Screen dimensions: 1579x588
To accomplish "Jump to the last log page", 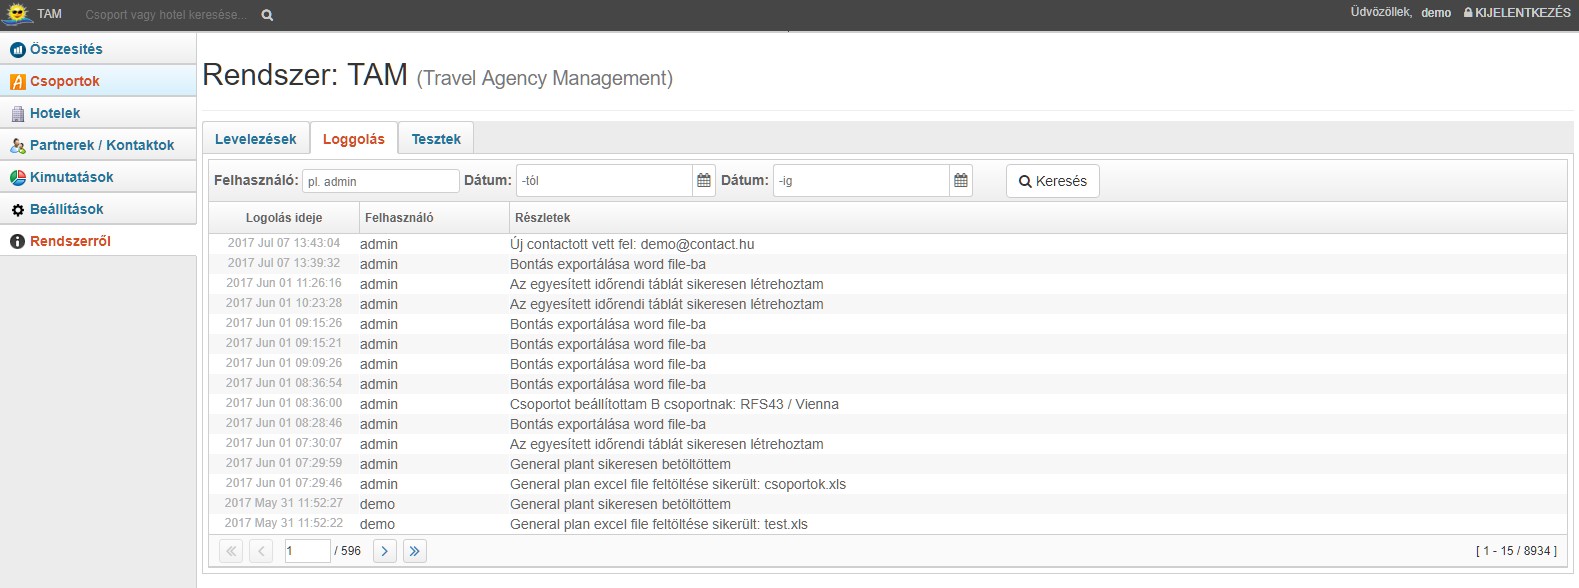I will click(415, 551).
